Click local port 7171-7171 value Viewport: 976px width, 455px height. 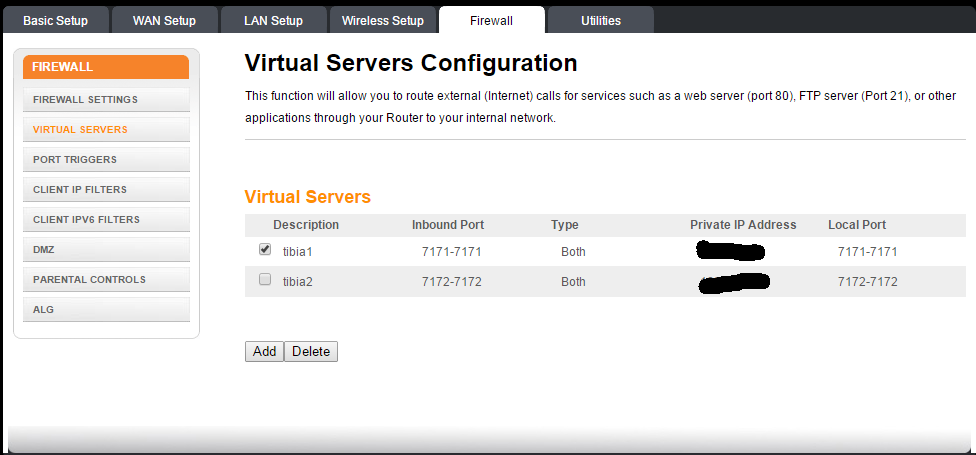868,252
